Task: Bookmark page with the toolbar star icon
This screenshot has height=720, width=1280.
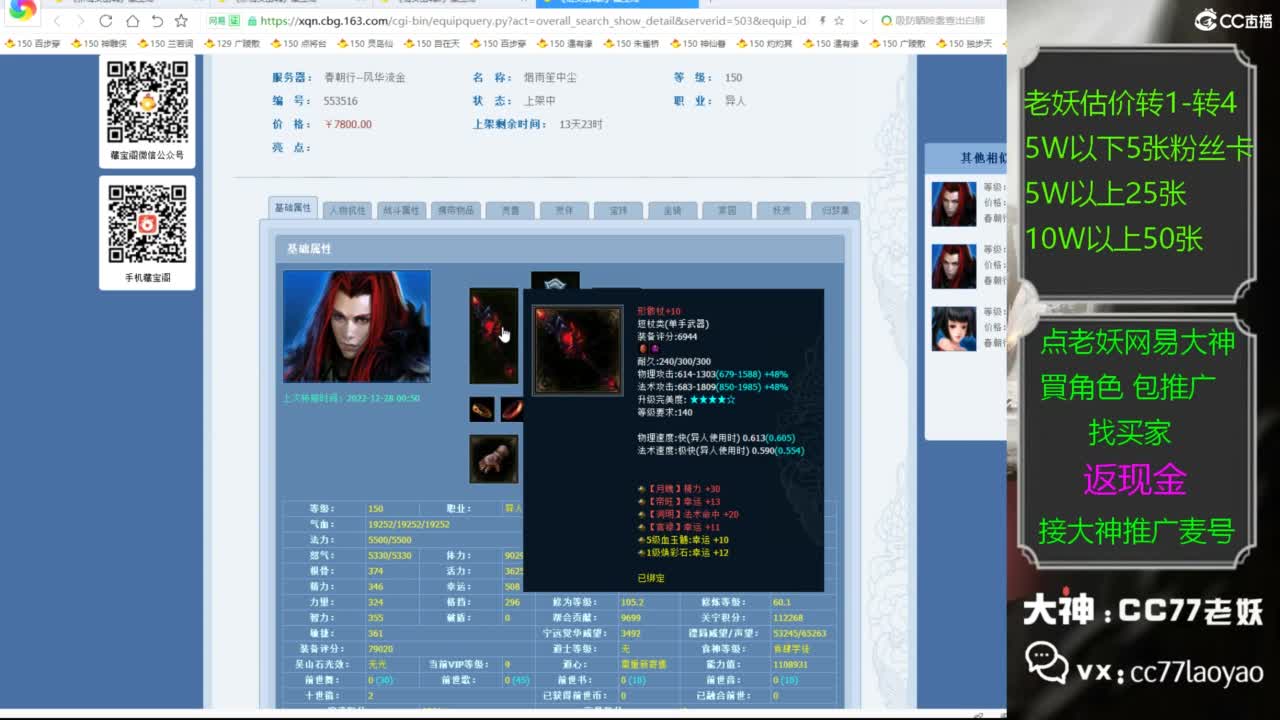Action: tap(181, 21)
